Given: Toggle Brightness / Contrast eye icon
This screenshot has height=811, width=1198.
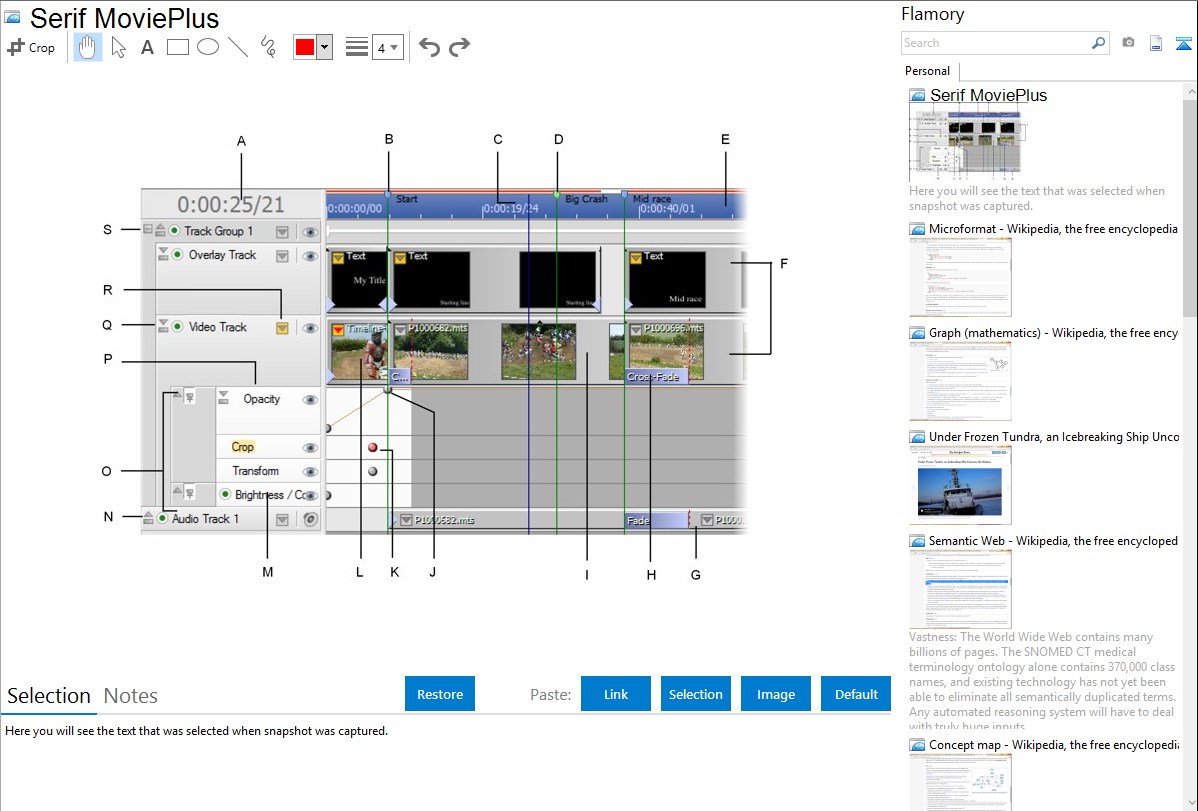Looking at the screenshot, I should tap(311, 495).
